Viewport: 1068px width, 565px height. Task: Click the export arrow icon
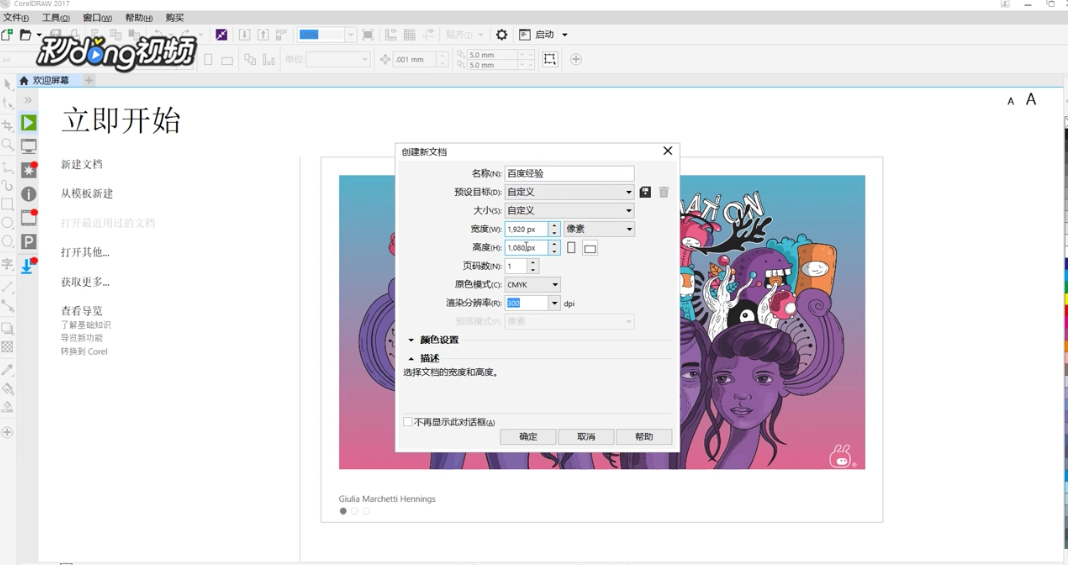263,35
